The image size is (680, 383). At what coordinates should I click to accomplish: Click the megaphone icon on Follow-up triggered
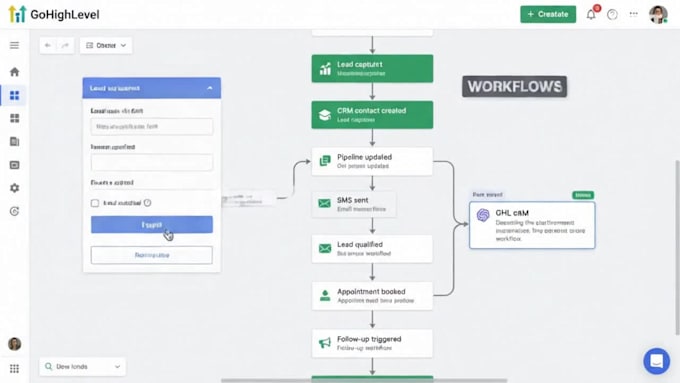coord(325,343)
